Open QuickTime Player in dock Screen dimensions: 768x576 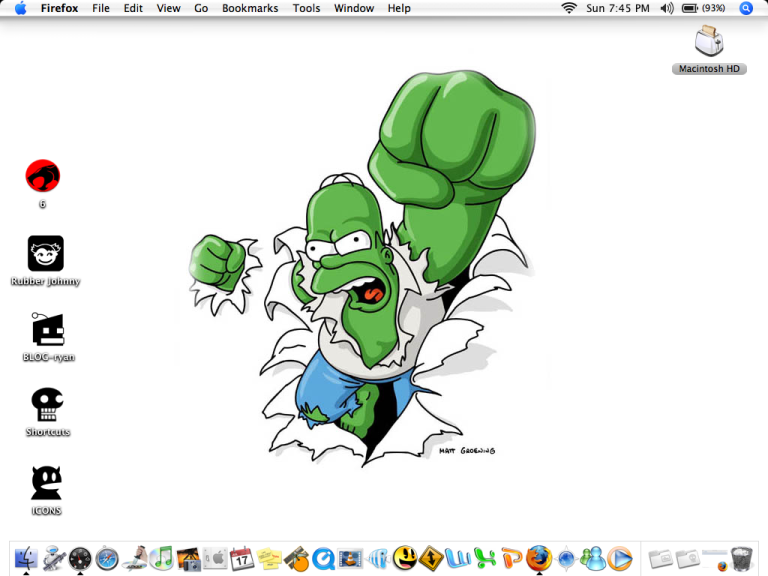coord(323,558)
